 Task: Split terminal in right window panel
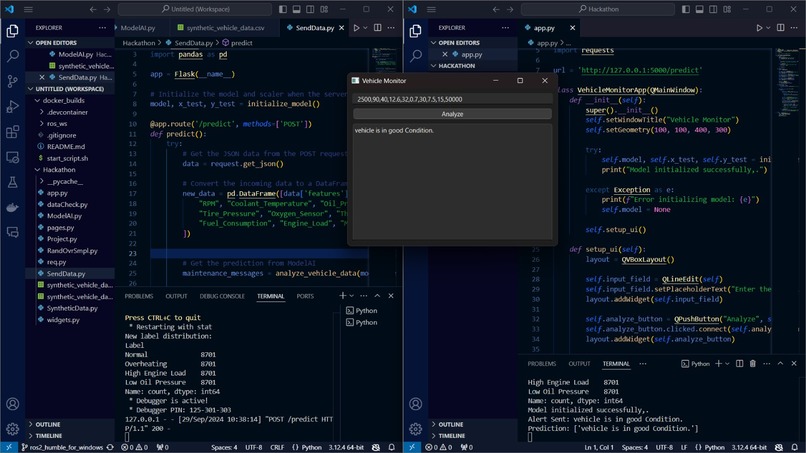pyautogui.click(x=739, y=364)
